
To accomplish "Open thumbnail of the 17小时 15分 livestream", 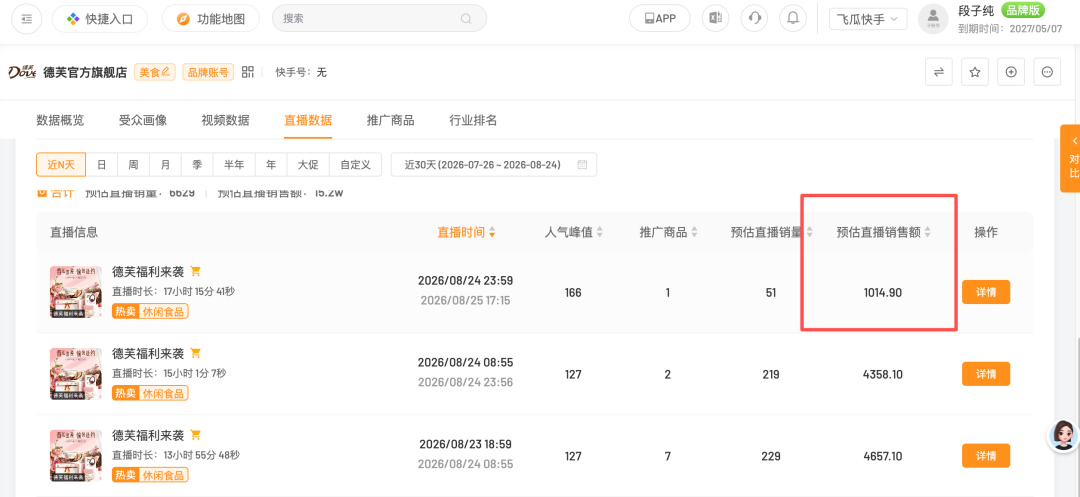I will click(x=76, y=292).
